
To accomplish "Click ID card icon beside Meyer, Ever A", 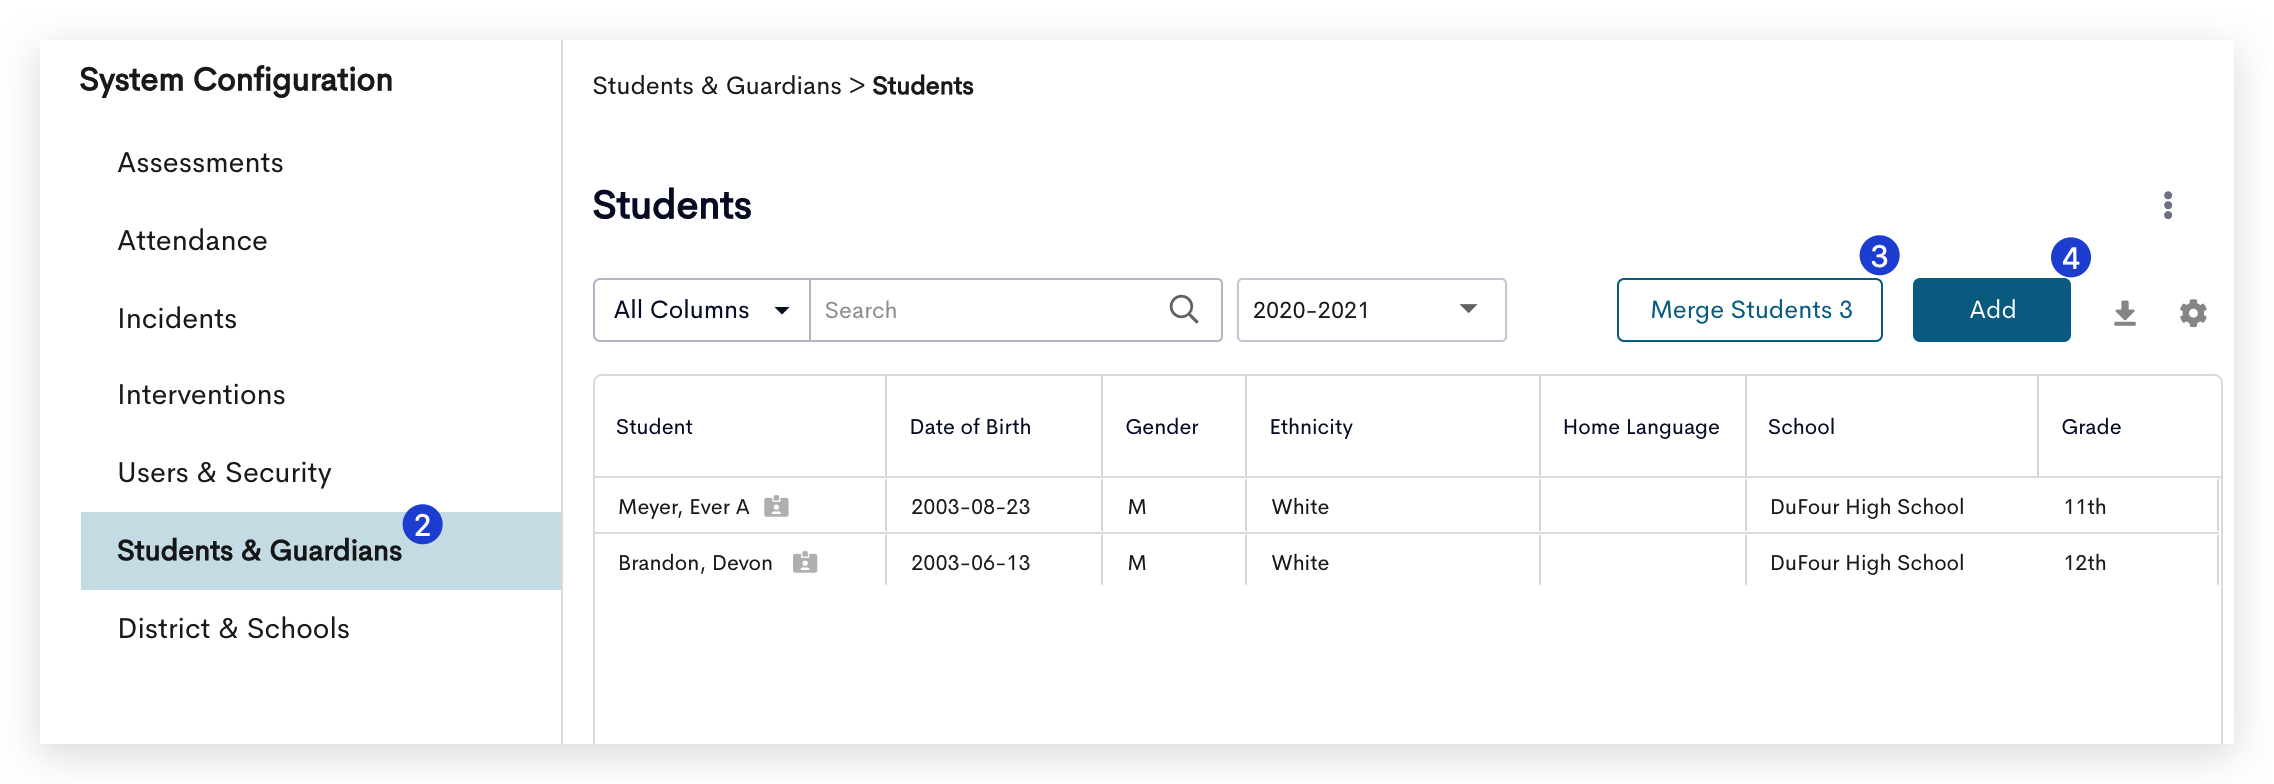I will [776, 506].
